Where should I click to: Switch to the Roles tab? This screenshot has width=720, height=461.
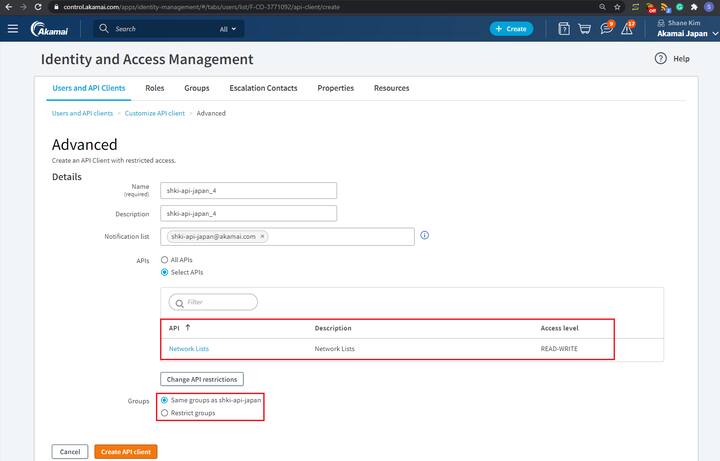(154, 88)
